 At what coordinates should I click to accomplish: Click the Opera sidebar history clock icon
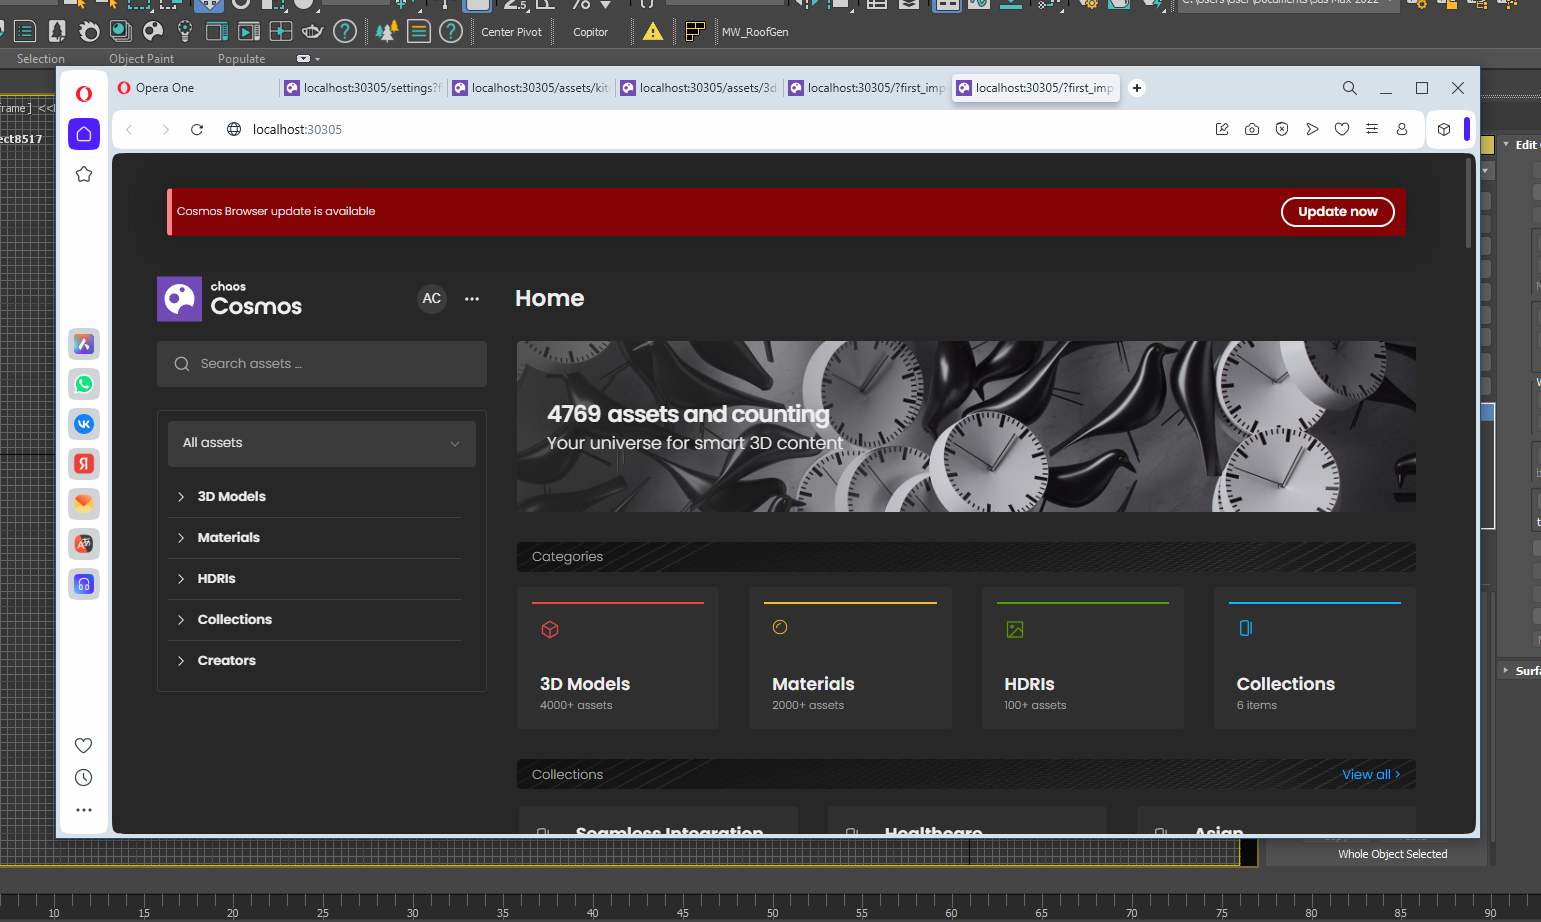(x=84, y=778)
